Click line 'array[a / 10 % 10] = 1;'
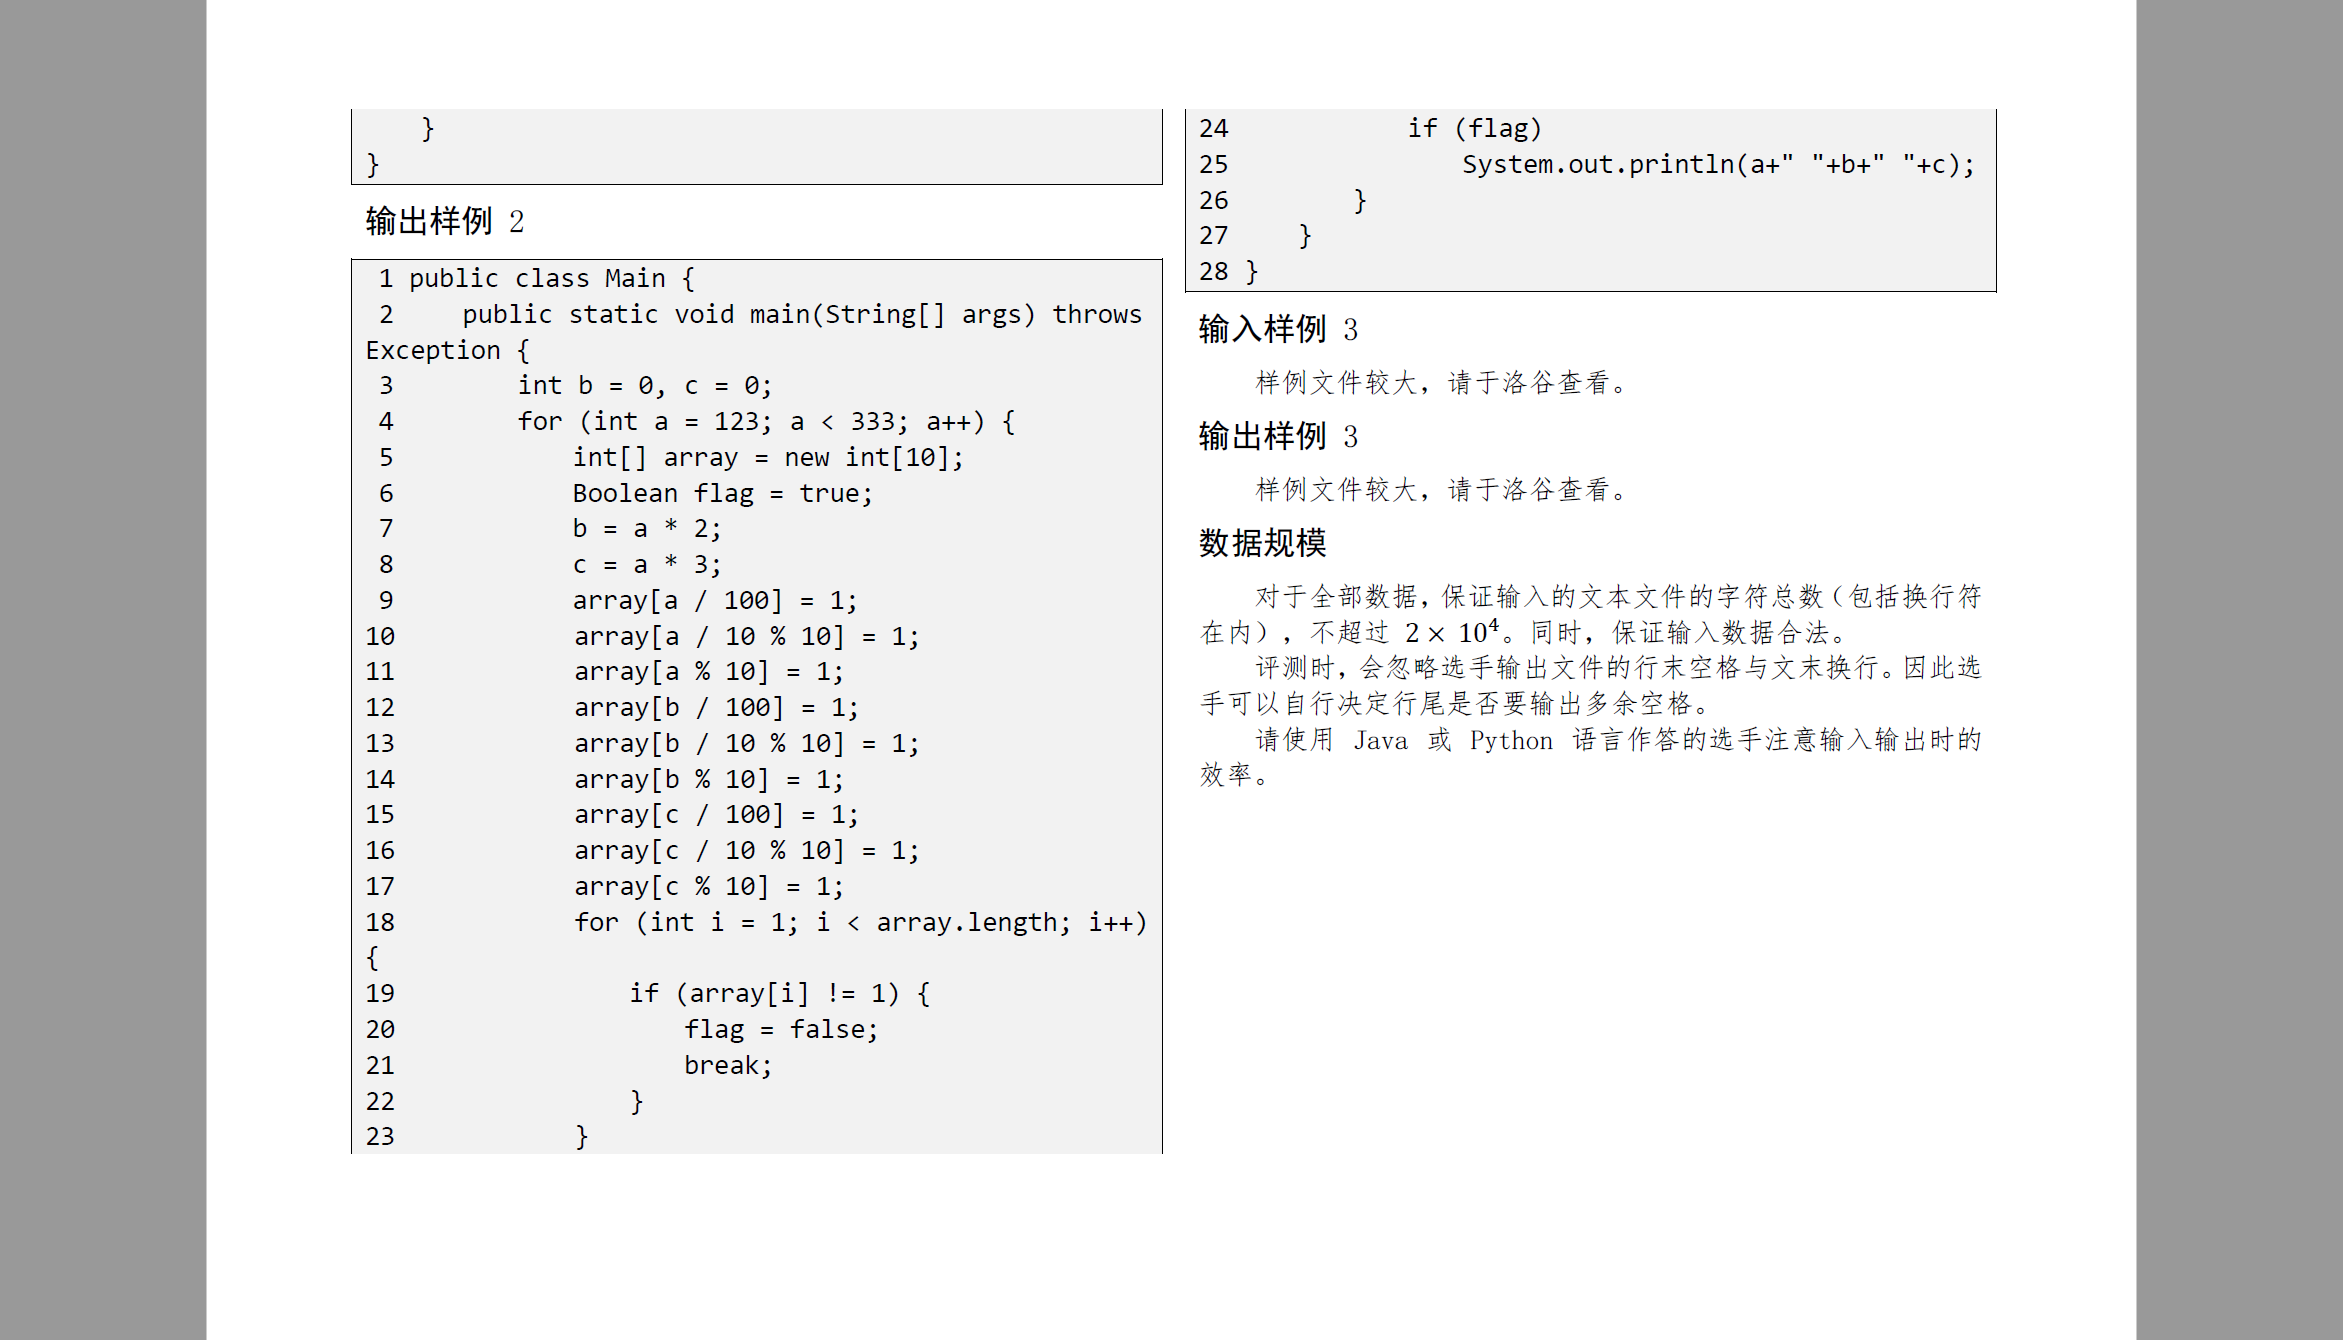This screenshot has height=1340, width=2343. tap(746, 637)
